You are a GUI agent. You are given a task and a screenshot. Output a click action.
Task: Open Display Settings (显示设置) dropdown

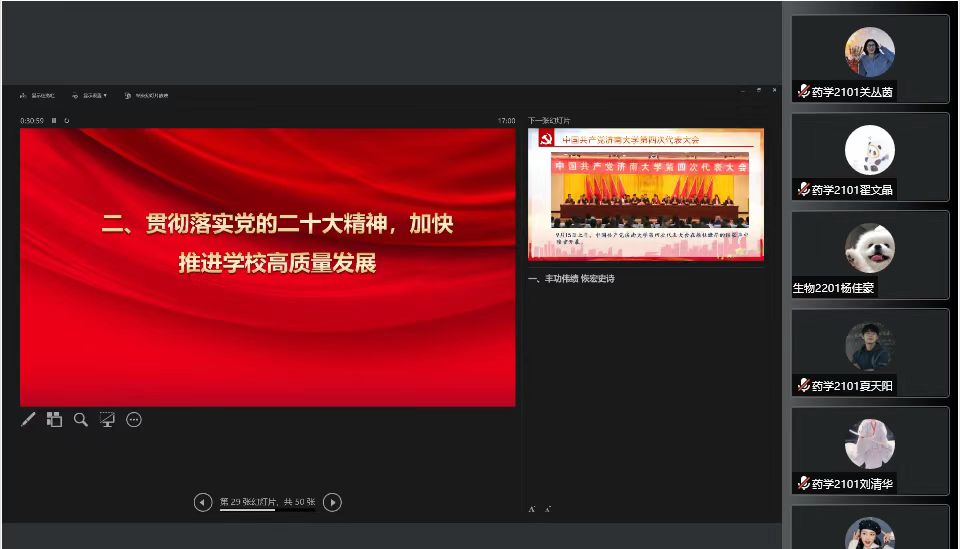point(90,96)
